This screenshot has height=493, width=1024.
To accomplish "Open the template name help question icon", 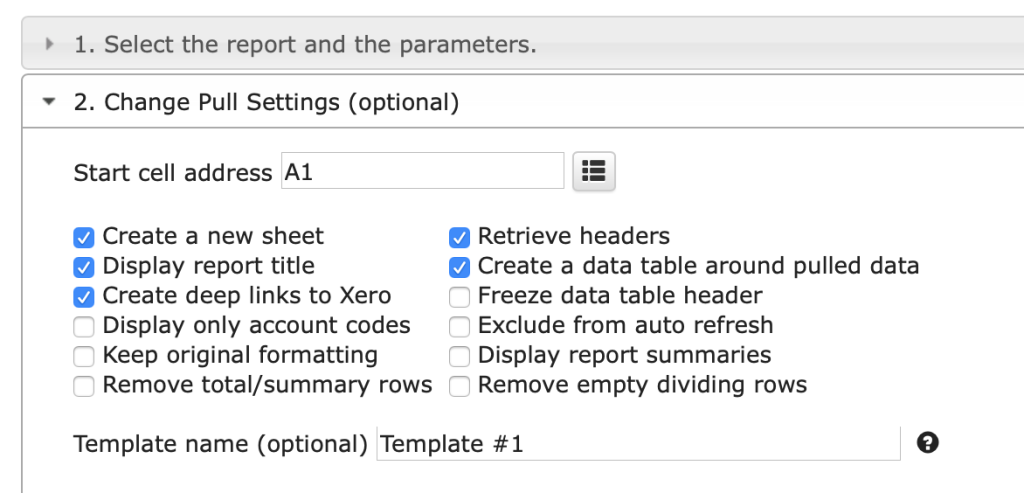I will coord(927,443).
